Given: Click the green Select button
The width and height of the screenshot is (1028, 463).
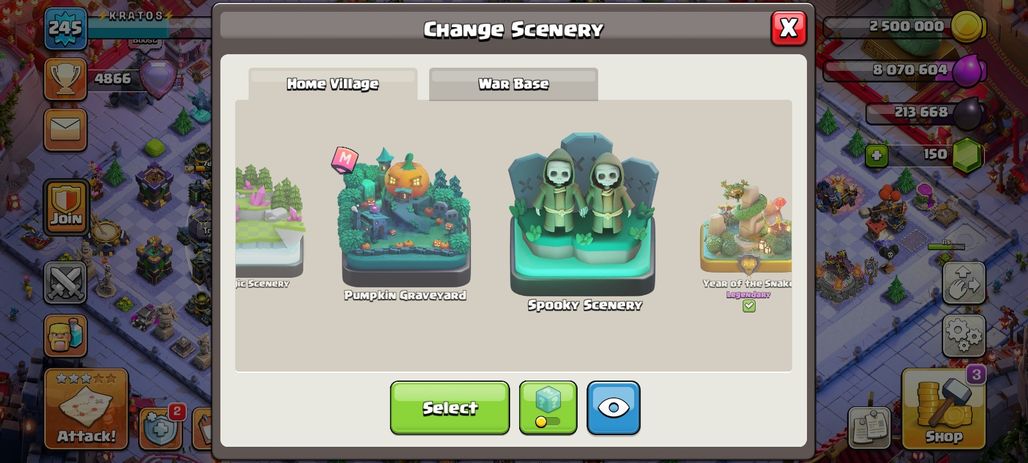Looking at the screenshot, I should tap(450, 408).
